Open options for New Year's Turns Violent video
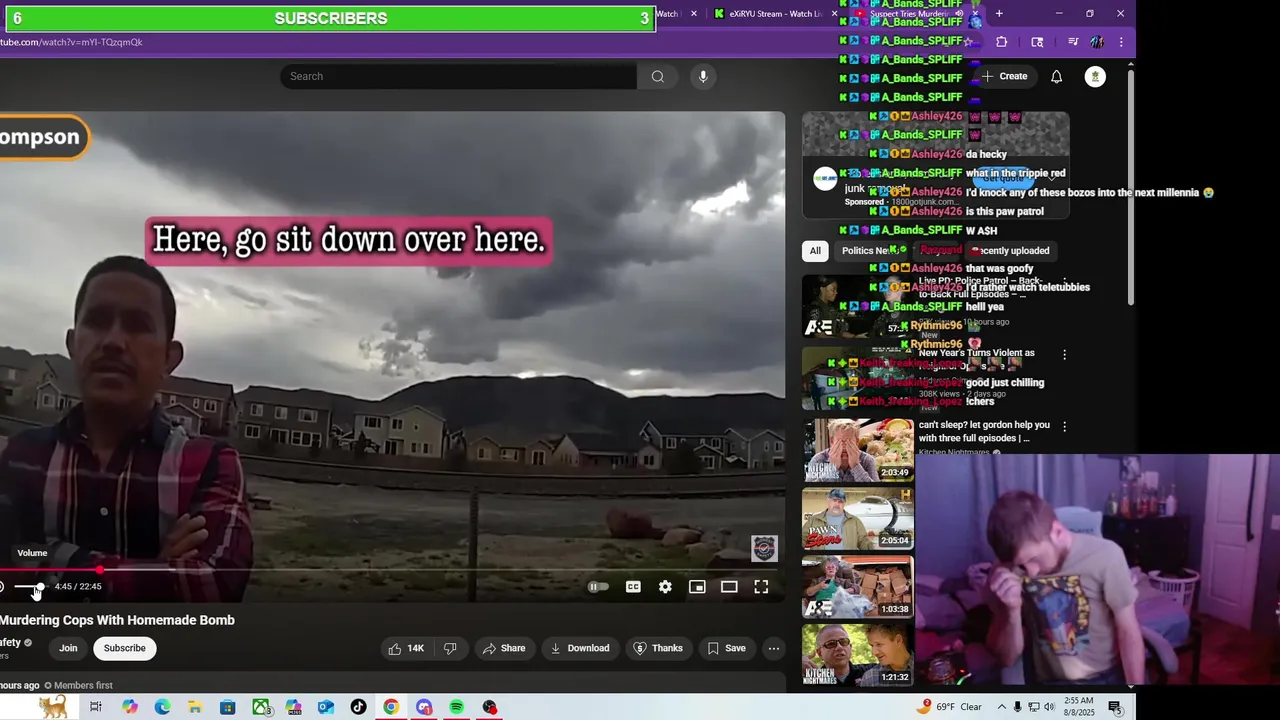 pos(1064,355)
